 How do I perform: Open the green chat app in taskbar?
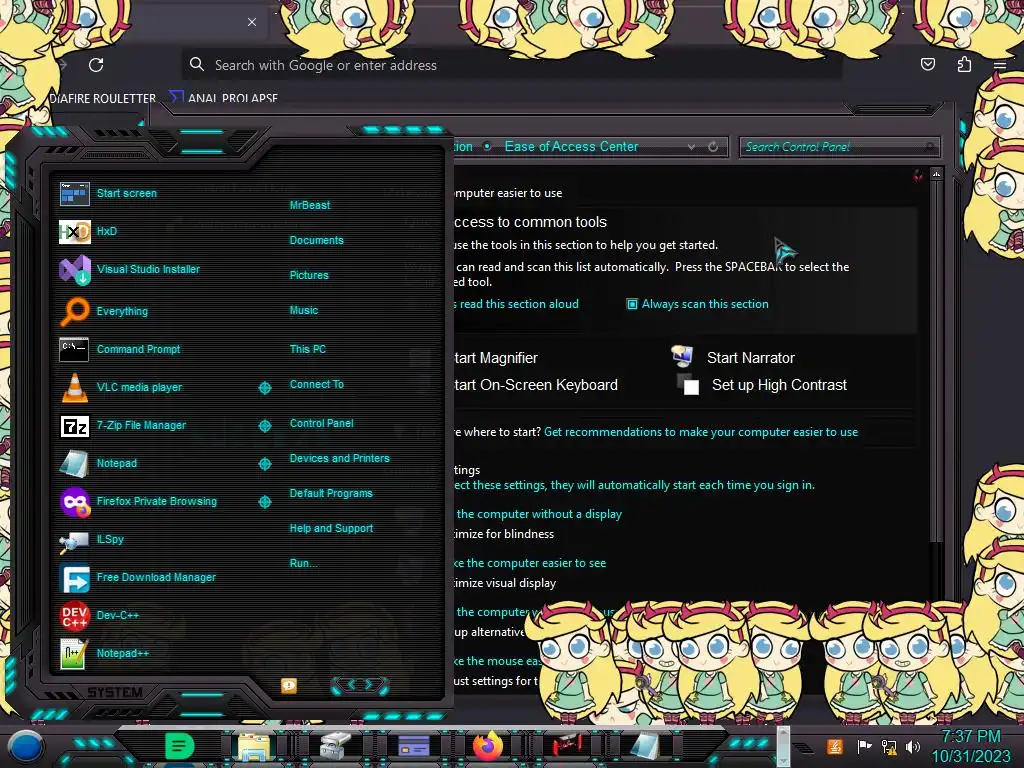[x=179, y=746]
